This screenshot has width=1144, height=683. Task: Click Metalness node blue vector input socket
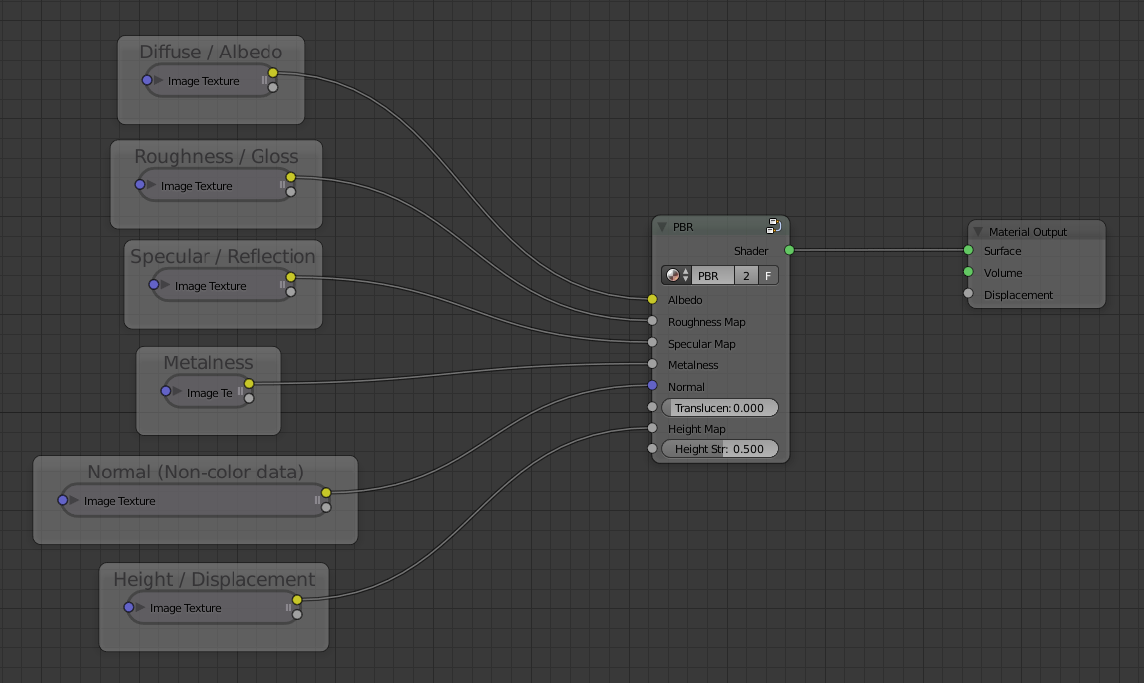166,391
